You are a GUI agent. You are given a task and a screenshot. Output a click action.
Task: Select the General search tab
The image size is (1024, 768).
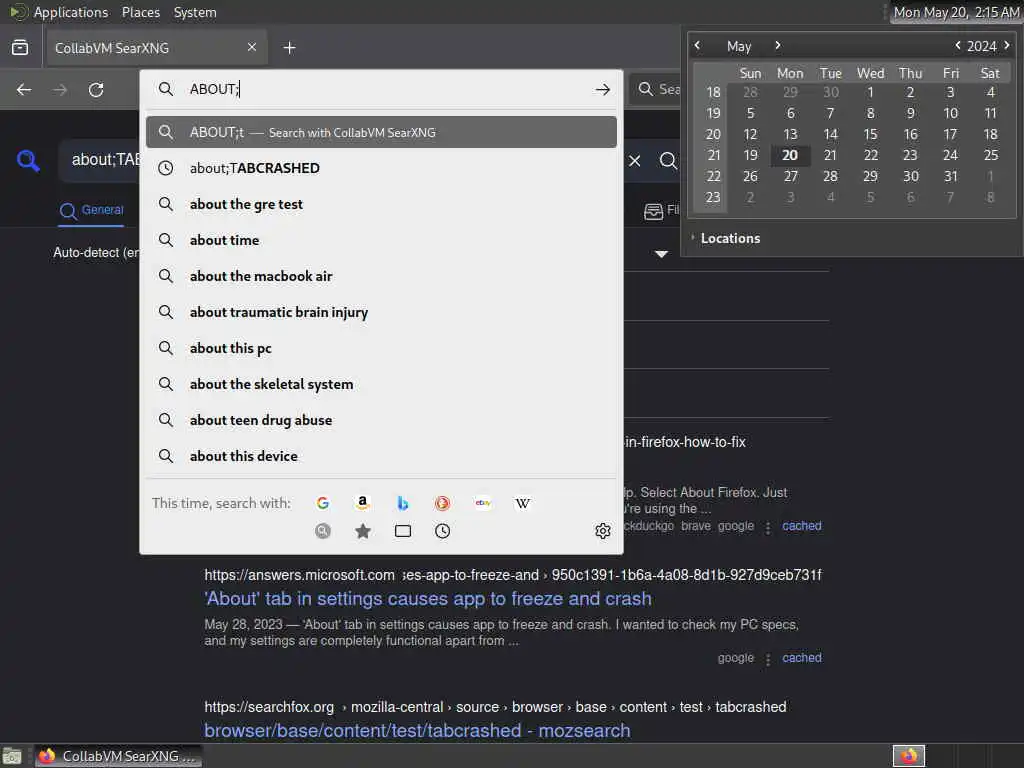[91, 210]
